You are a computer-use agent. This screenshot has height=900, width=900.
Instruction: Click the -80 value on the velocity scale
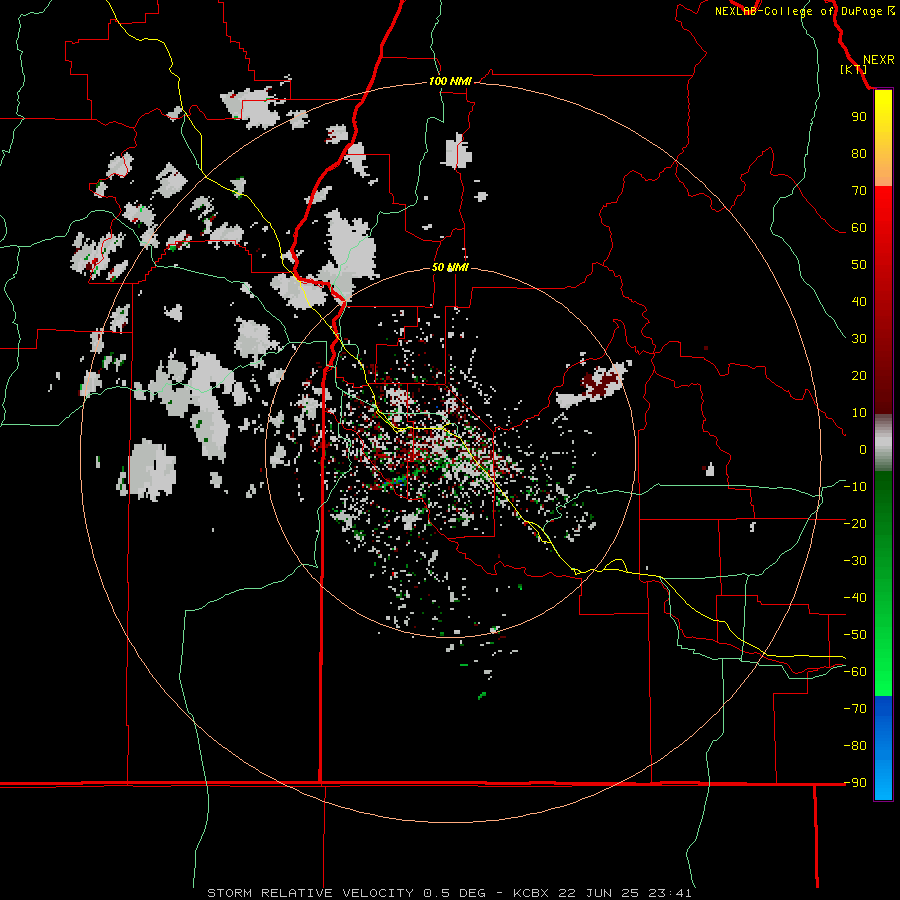[855, 746]
